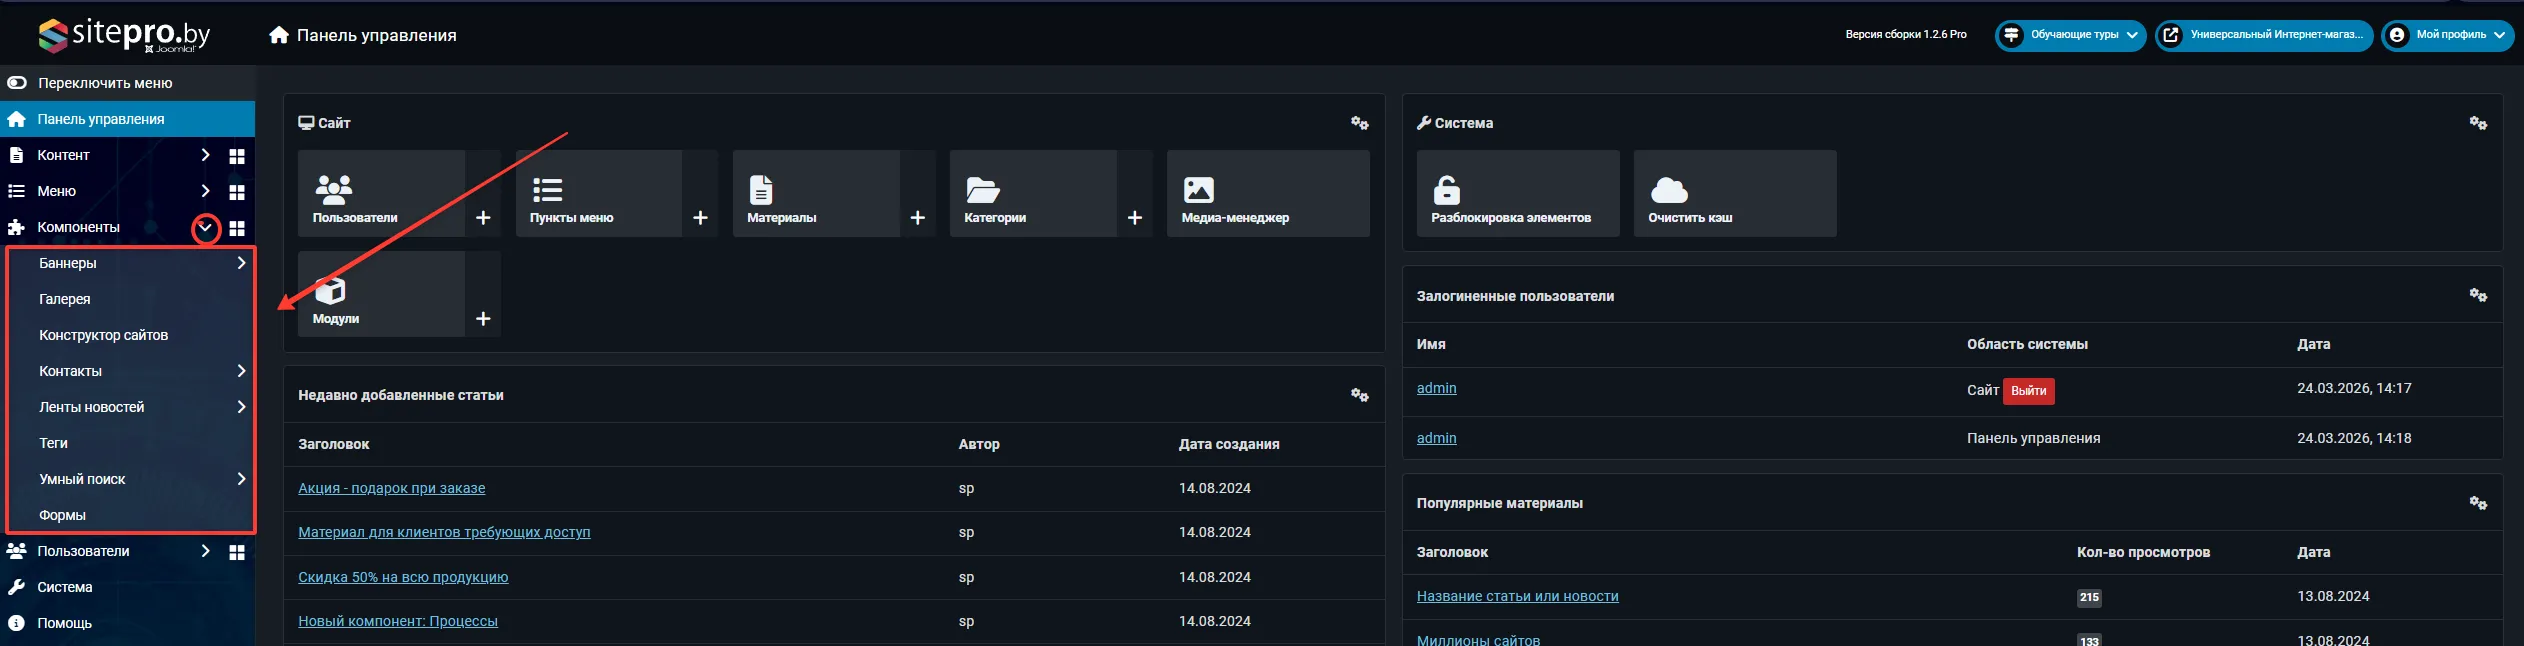
Task: Open the Мой профиль dropdown
Action: coord(2446,35)
